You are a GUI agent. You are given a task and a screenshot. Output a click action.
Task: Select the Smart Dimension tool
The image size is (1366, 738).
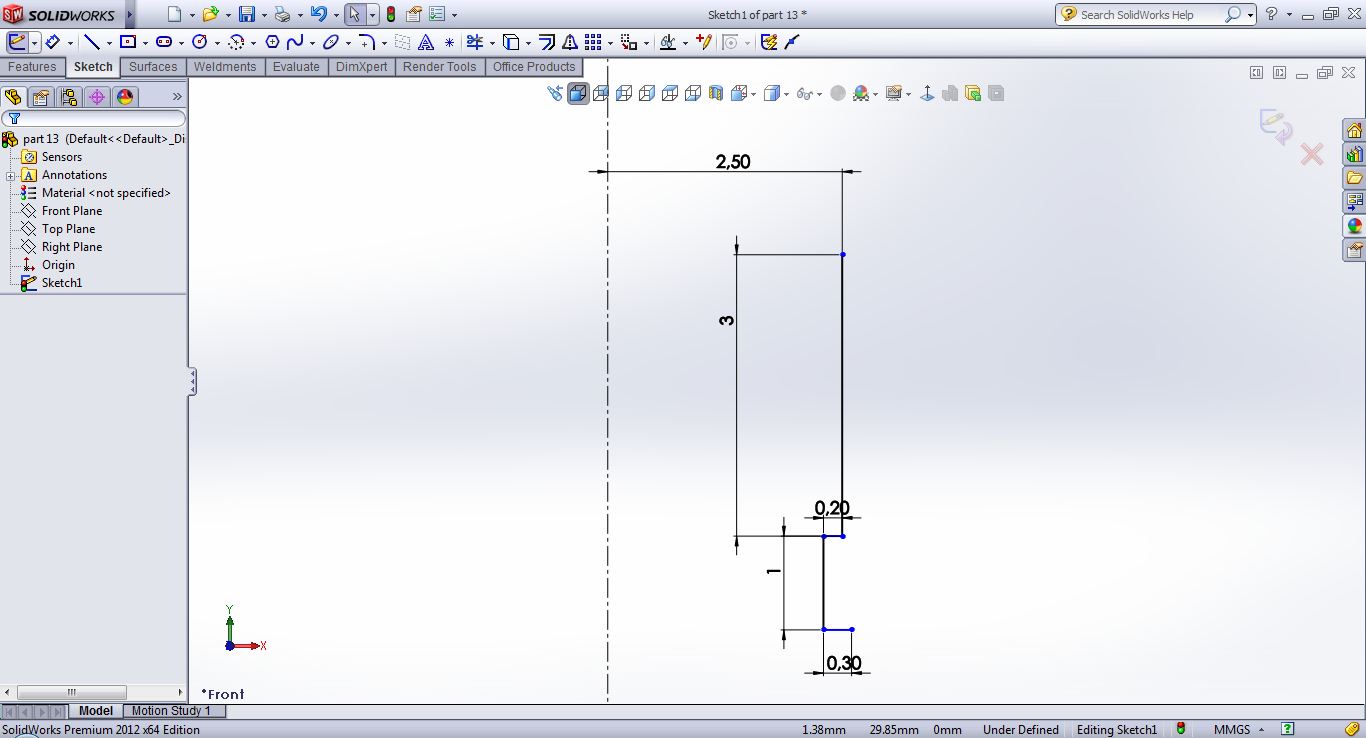pyautogui.click(x=53, y=42)
